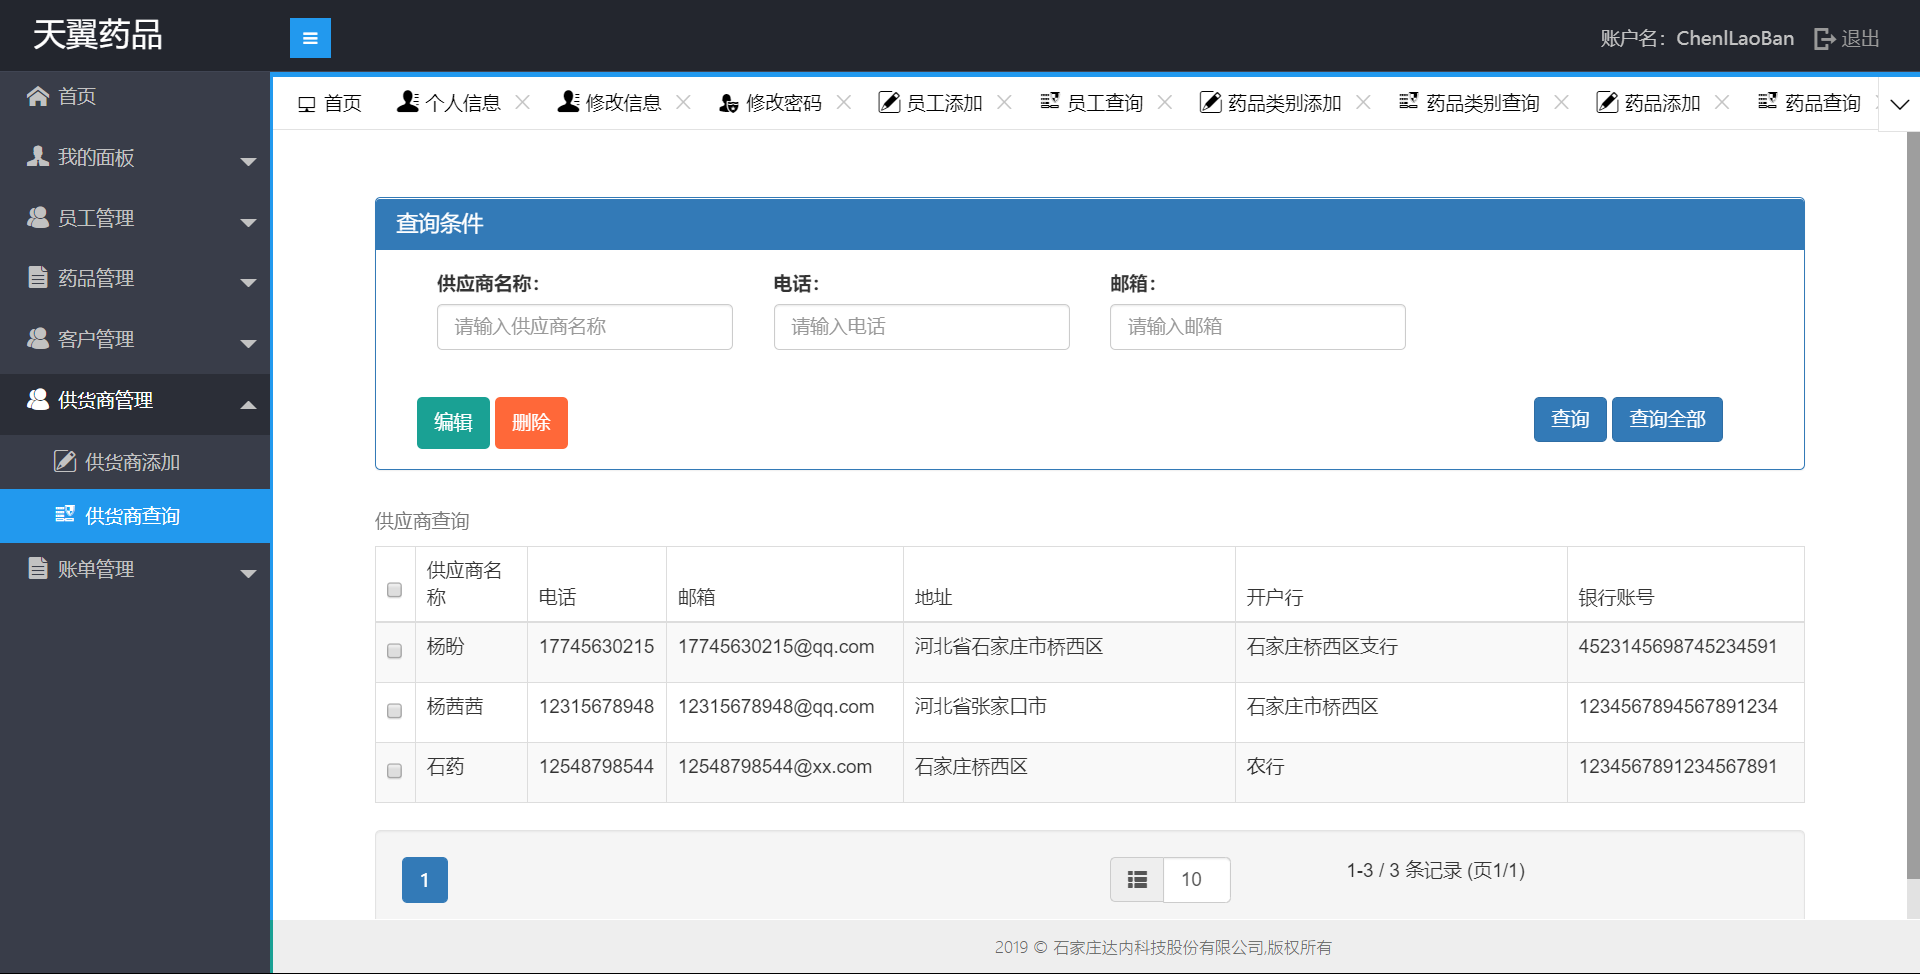The image size is (1920, 974).
Task: Tick the checkbox for supplier 杨盼
Action: click(x=395, y=651)
